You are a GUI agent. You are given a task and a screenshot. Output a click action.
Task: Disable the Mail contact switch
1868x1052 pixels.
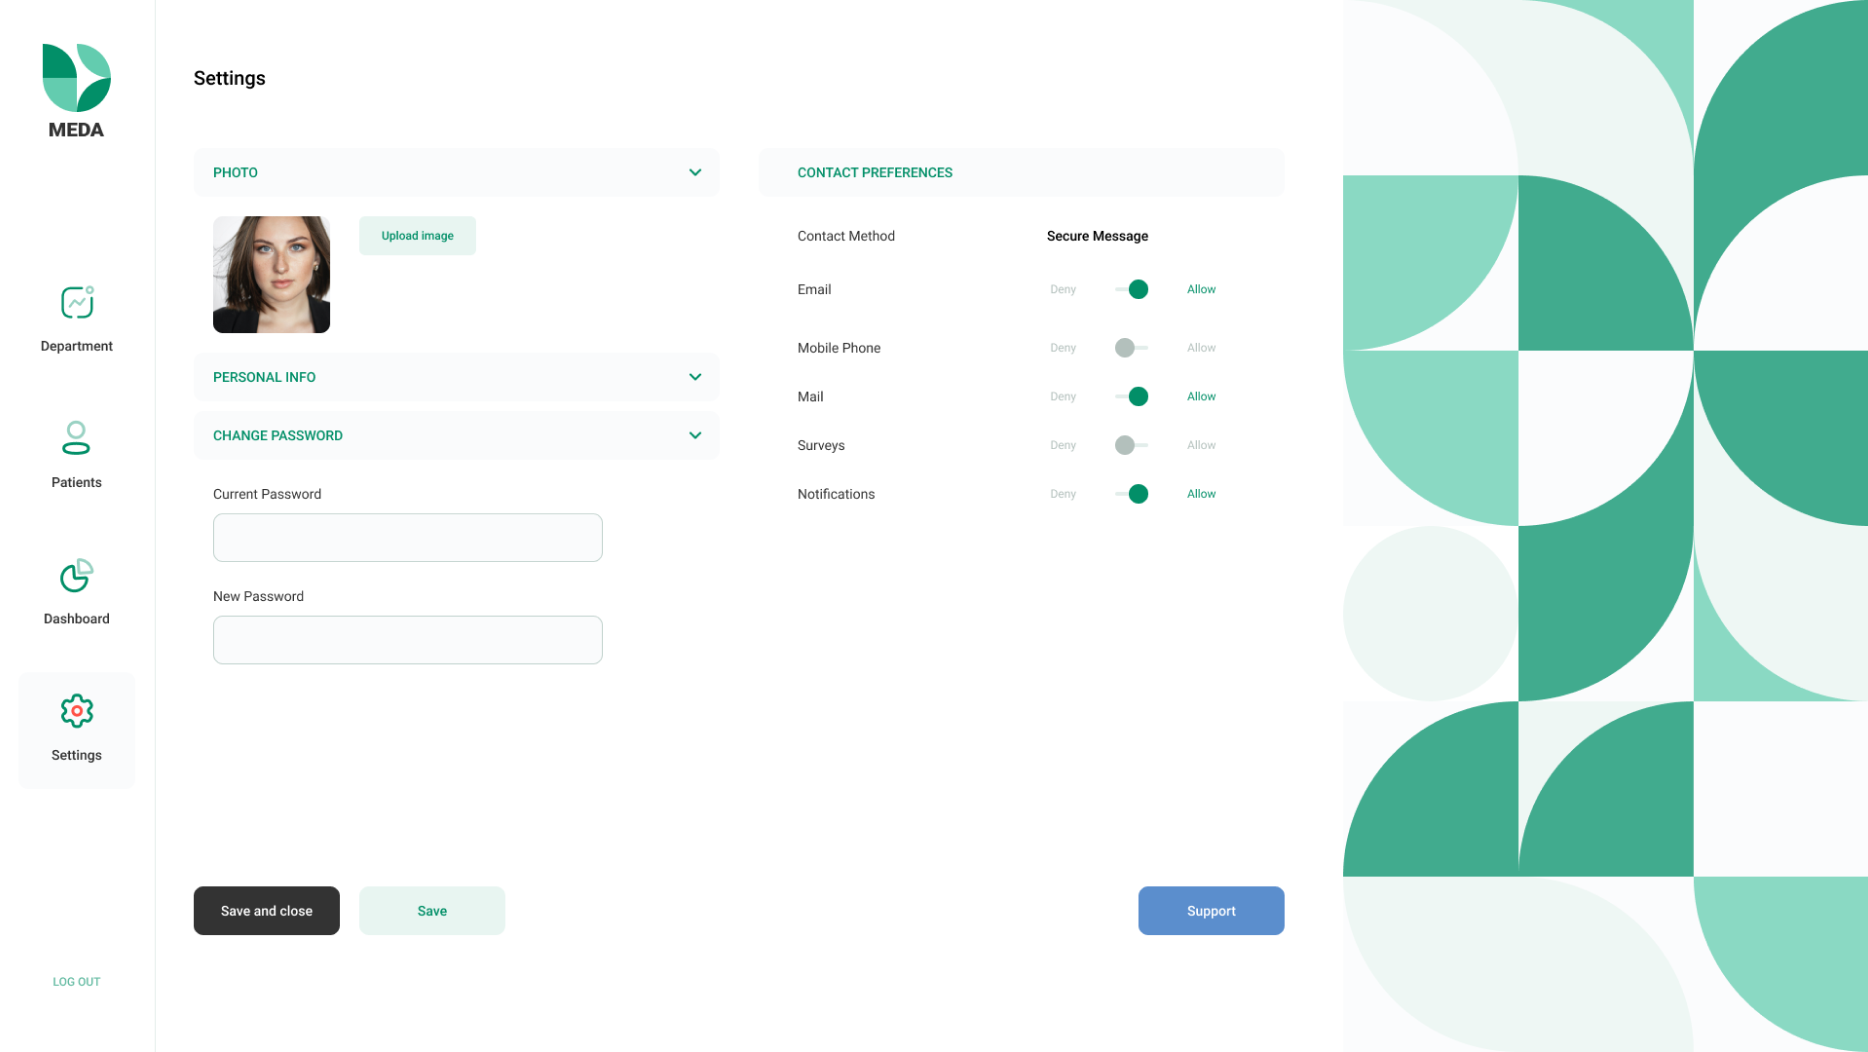point(1131,397)
